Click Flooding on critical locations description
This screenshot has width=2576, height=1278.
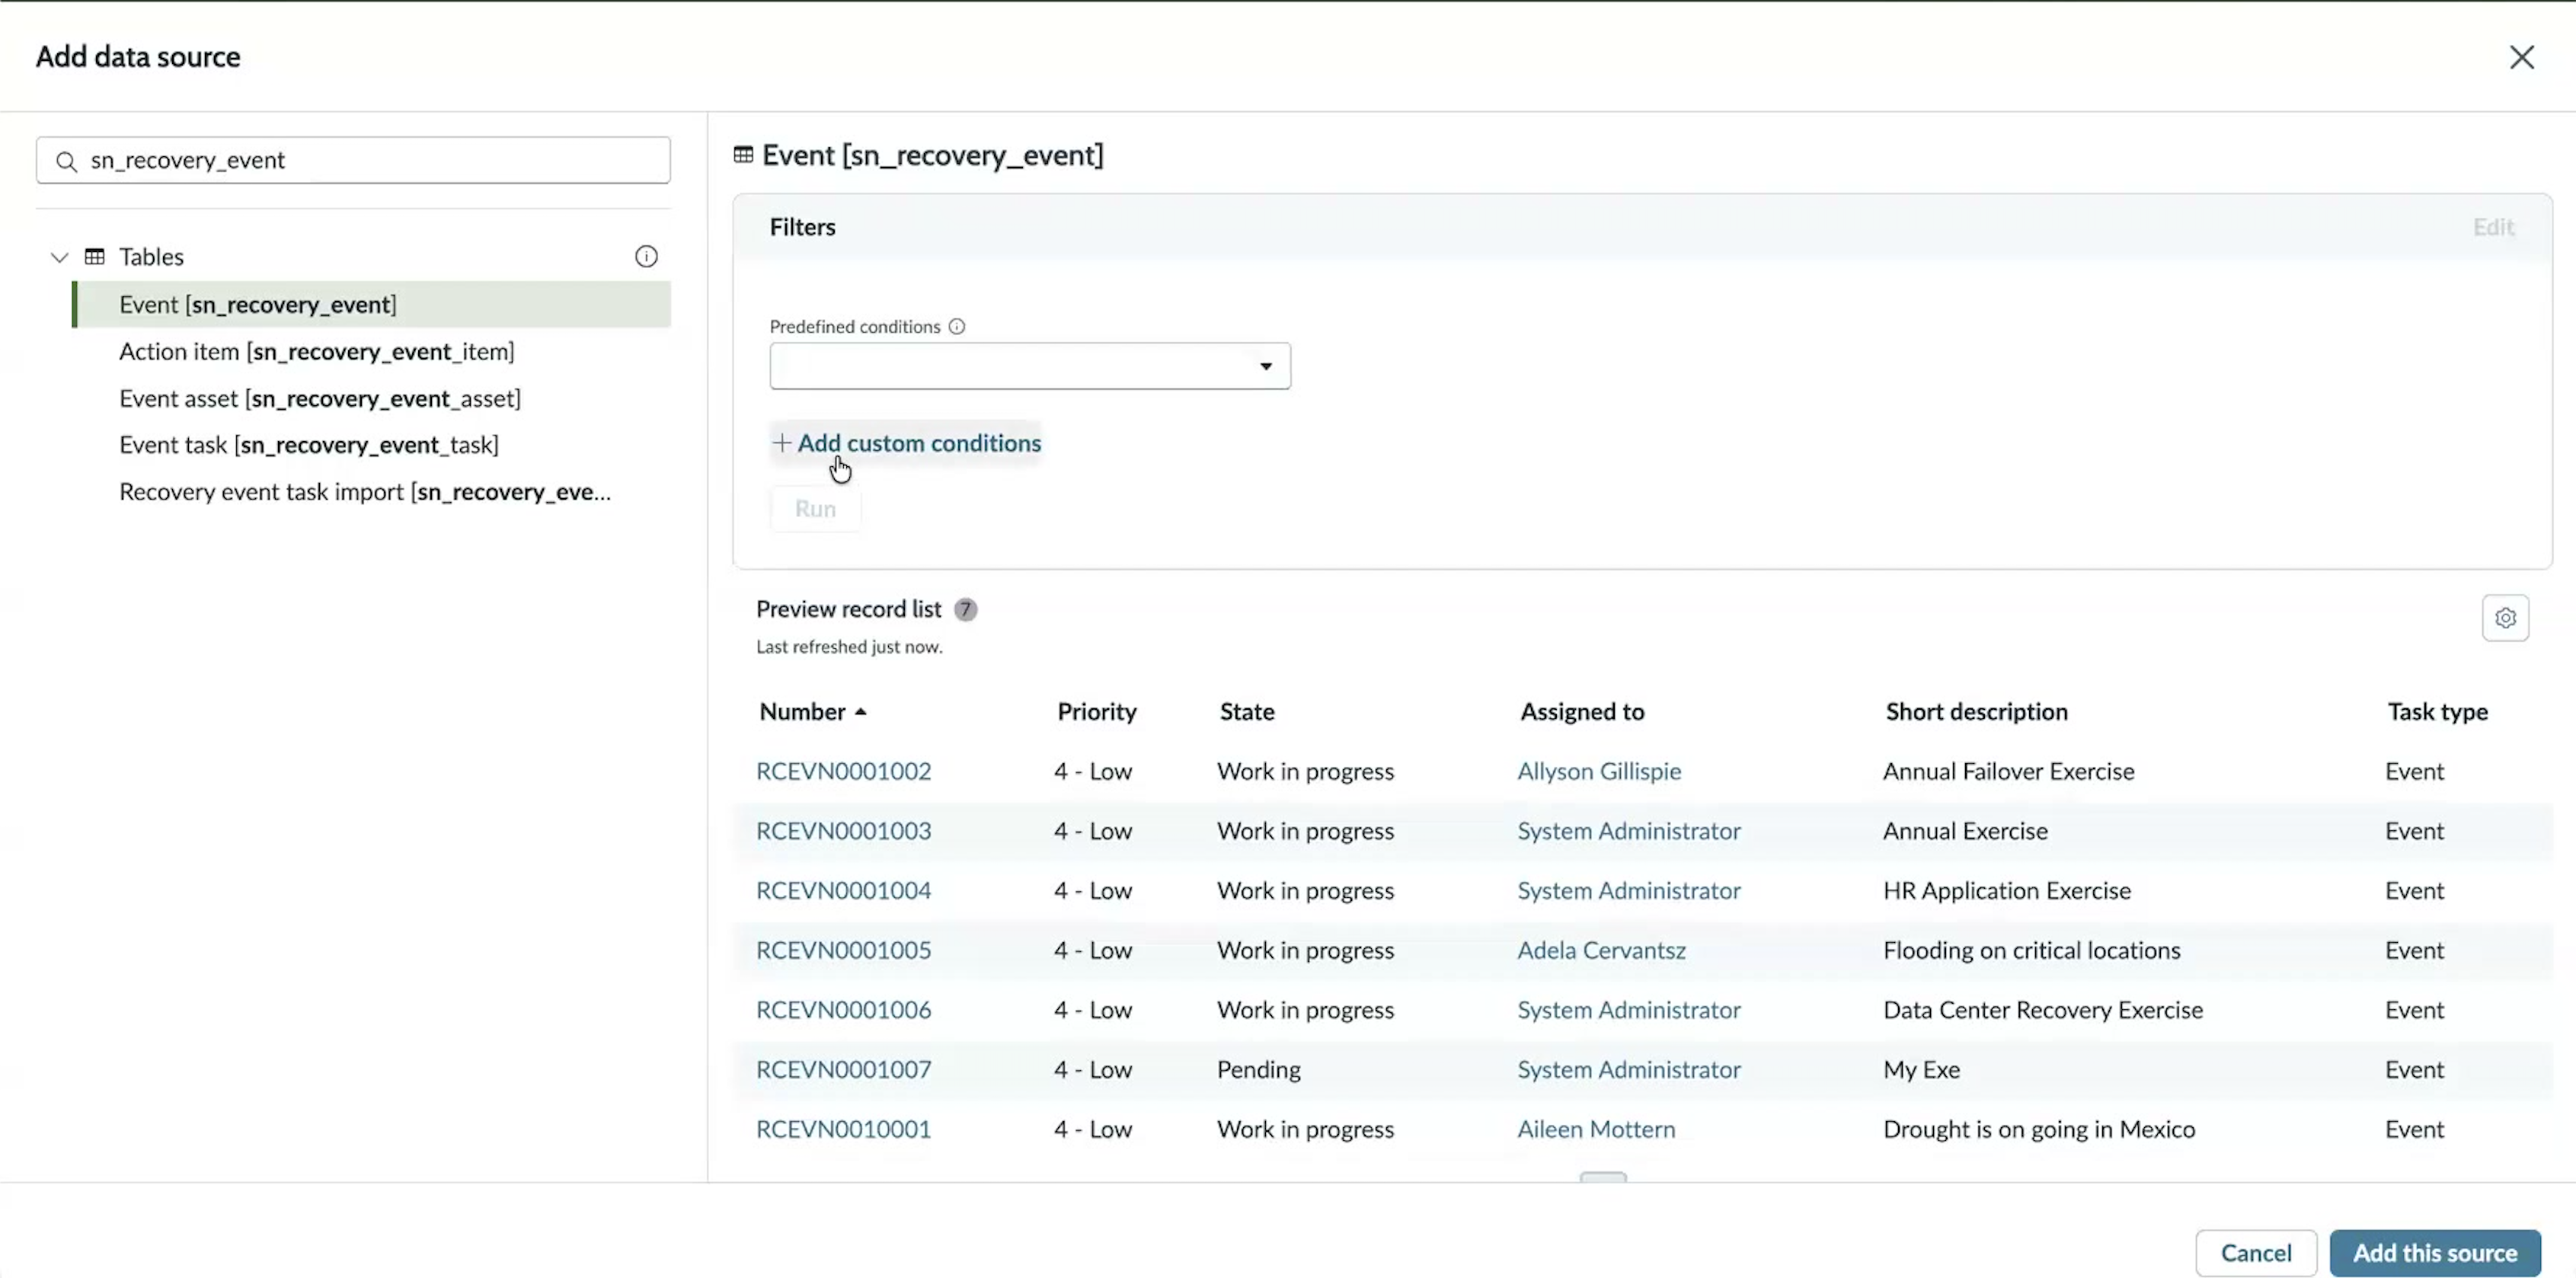click(2031, 950)
